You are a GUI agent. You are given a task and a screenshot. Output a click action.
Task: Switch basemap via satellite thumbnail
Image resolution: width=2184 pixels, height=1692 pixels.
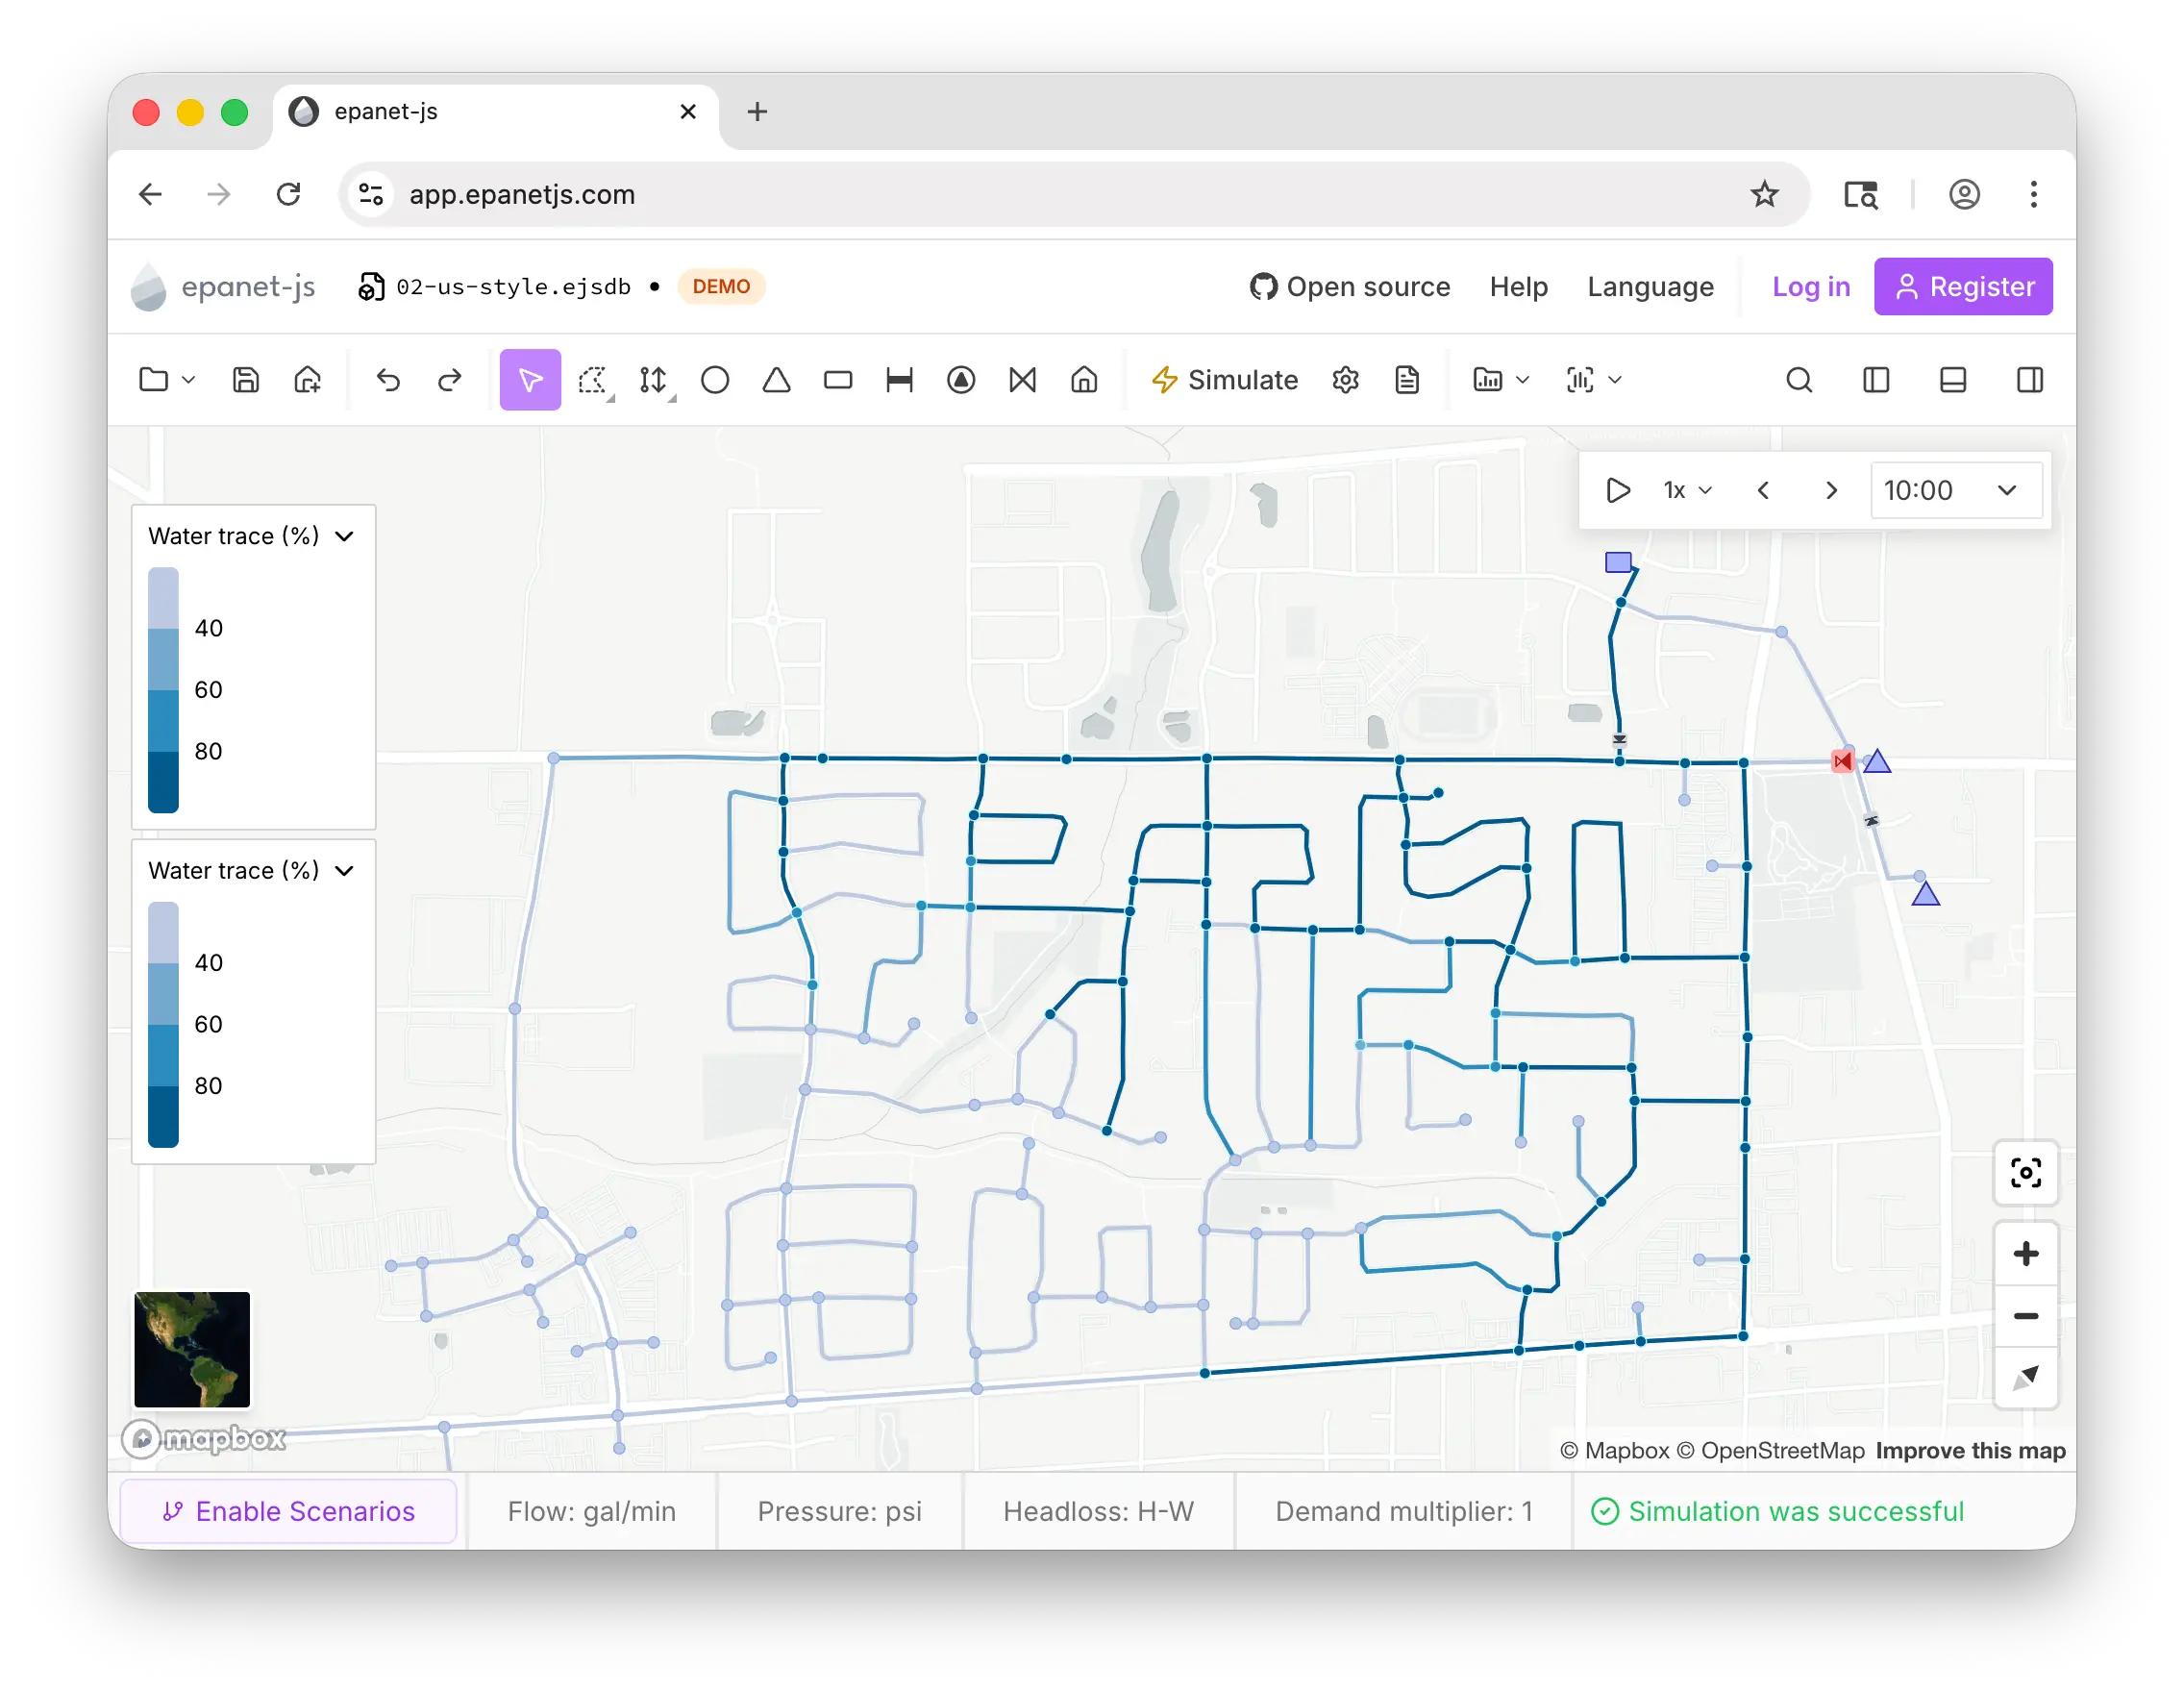point(192,1349)
